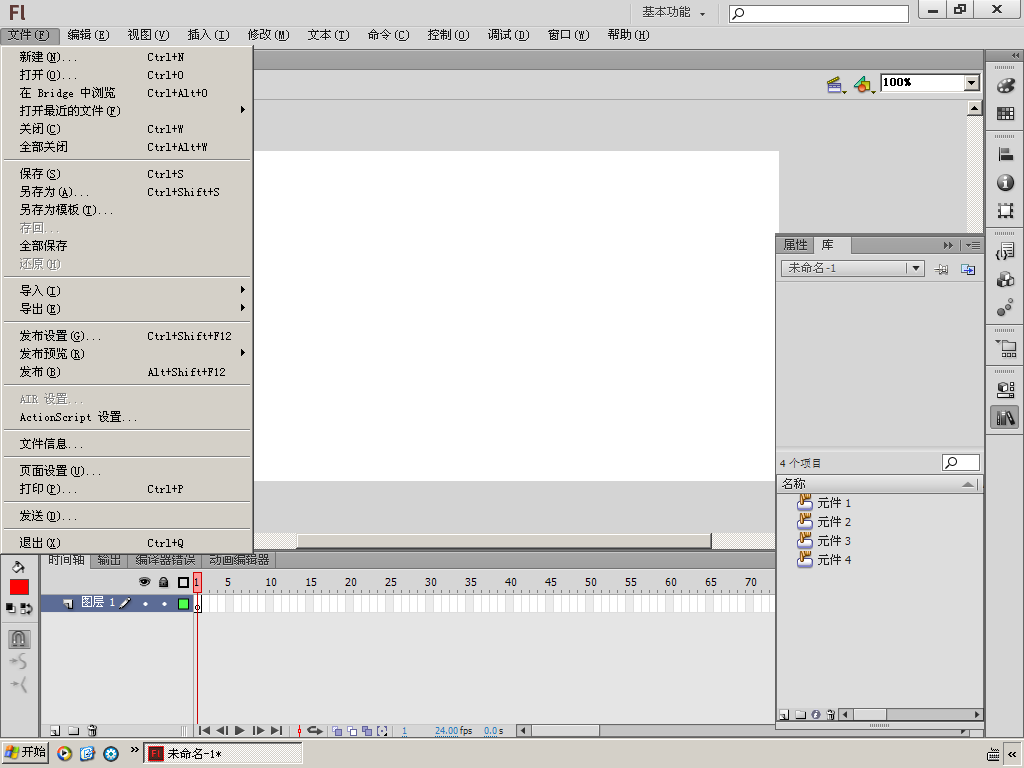
Task: Open the Align panel icon
Action: coord(1005,154)
